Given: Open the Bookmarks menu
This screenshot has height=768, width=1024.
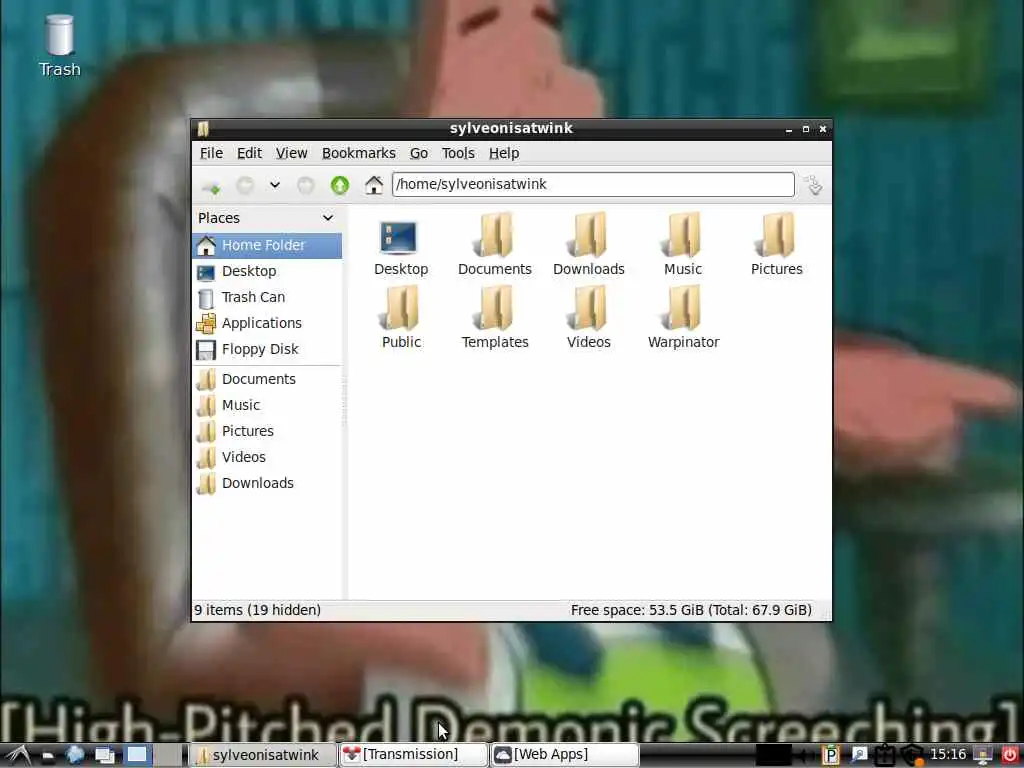Looking at the screenshot, I should (359, 153).
